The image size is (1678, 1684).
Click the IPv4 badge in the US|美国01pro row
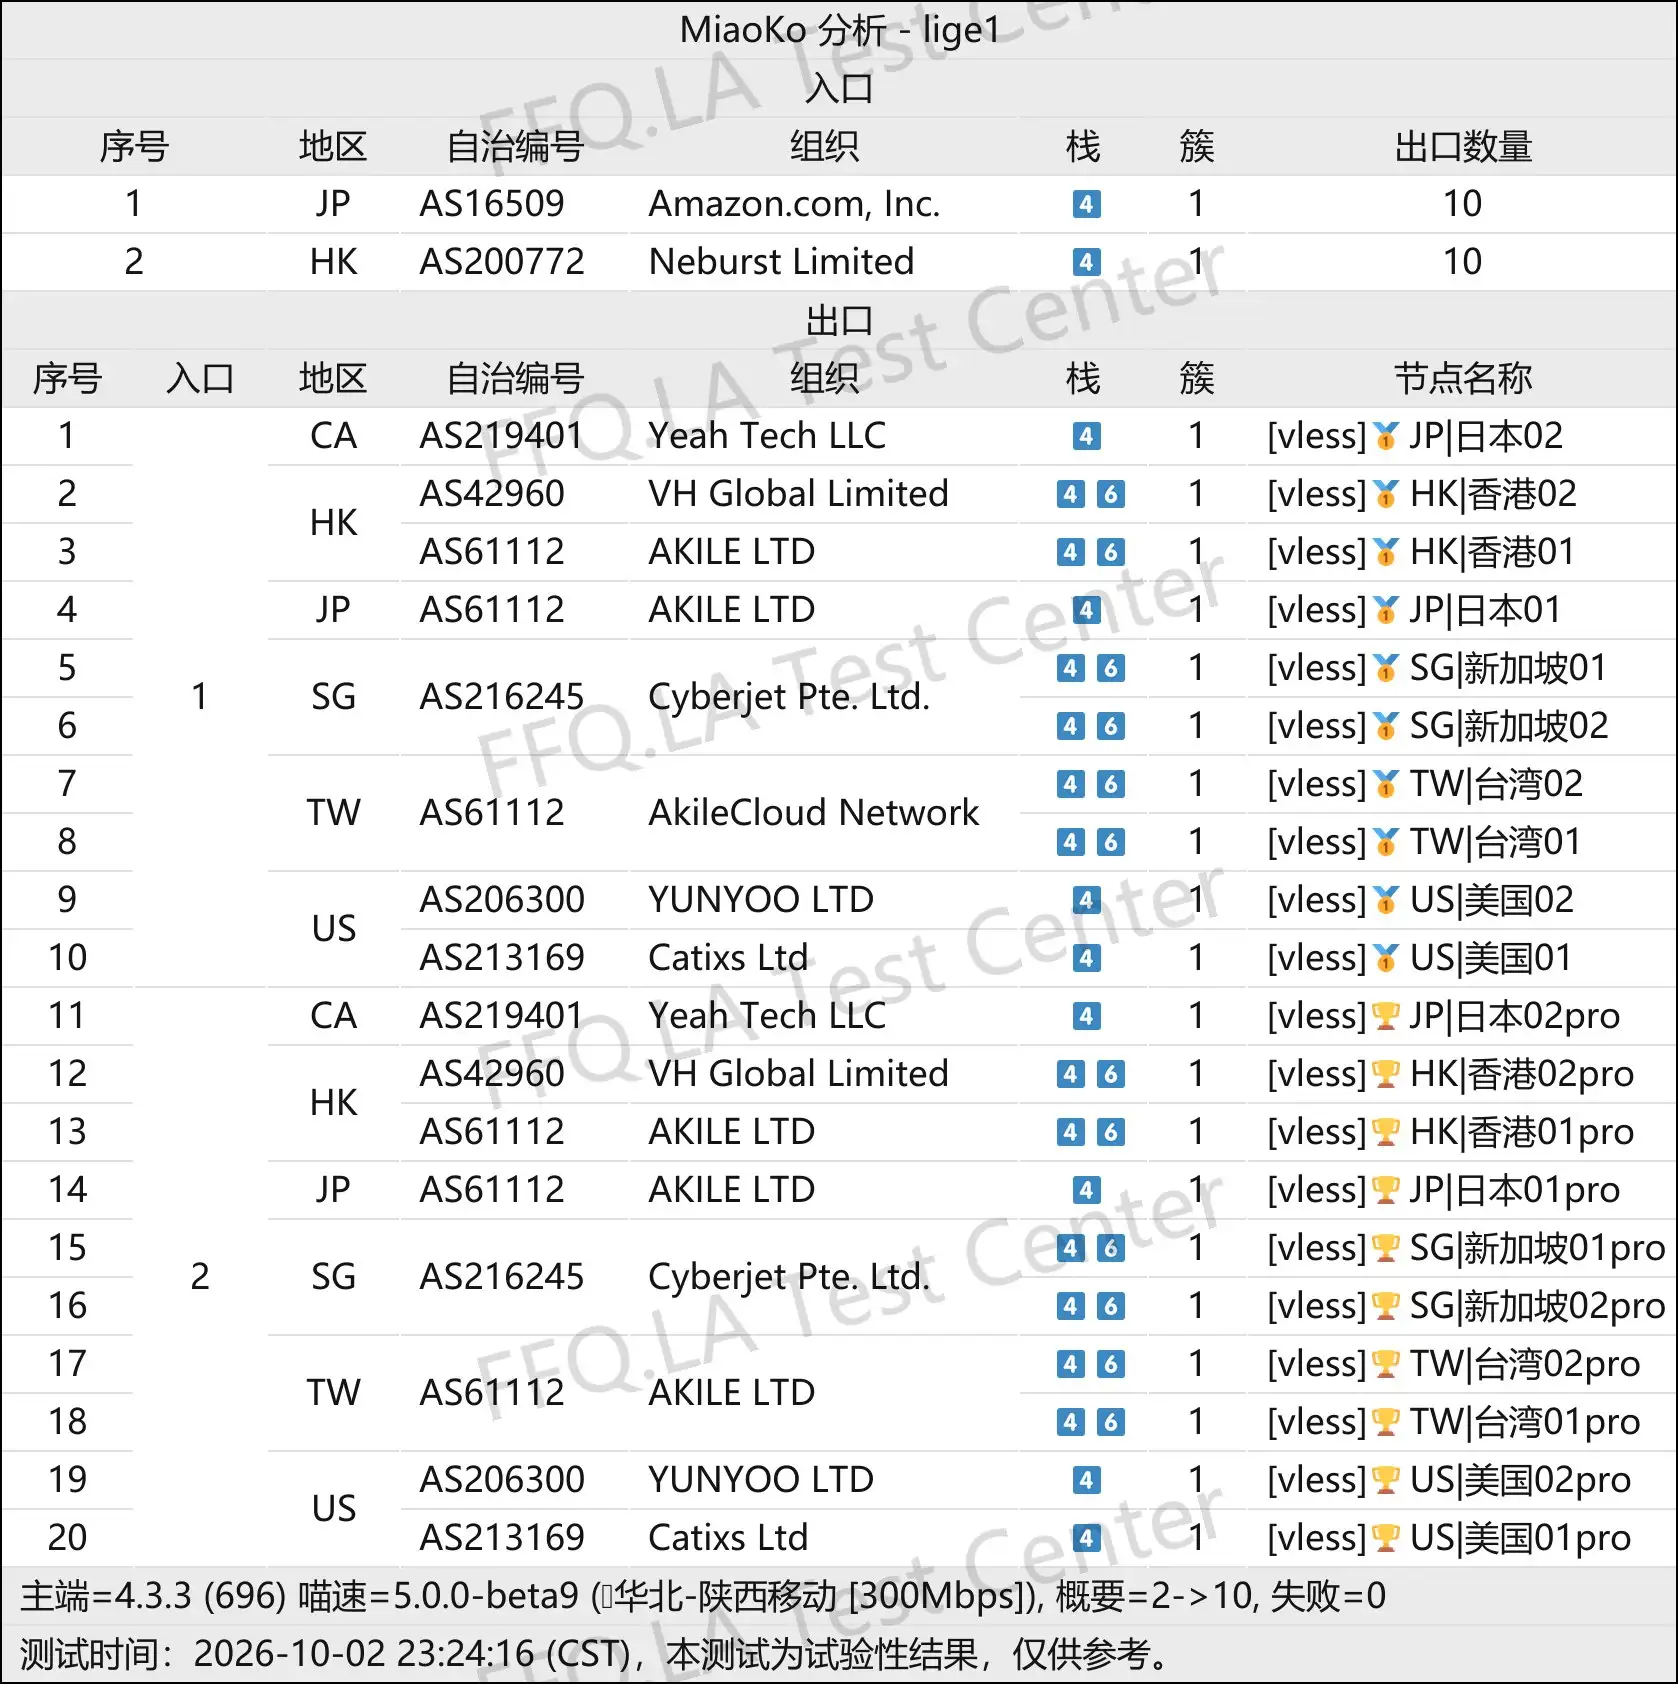1086,1538
